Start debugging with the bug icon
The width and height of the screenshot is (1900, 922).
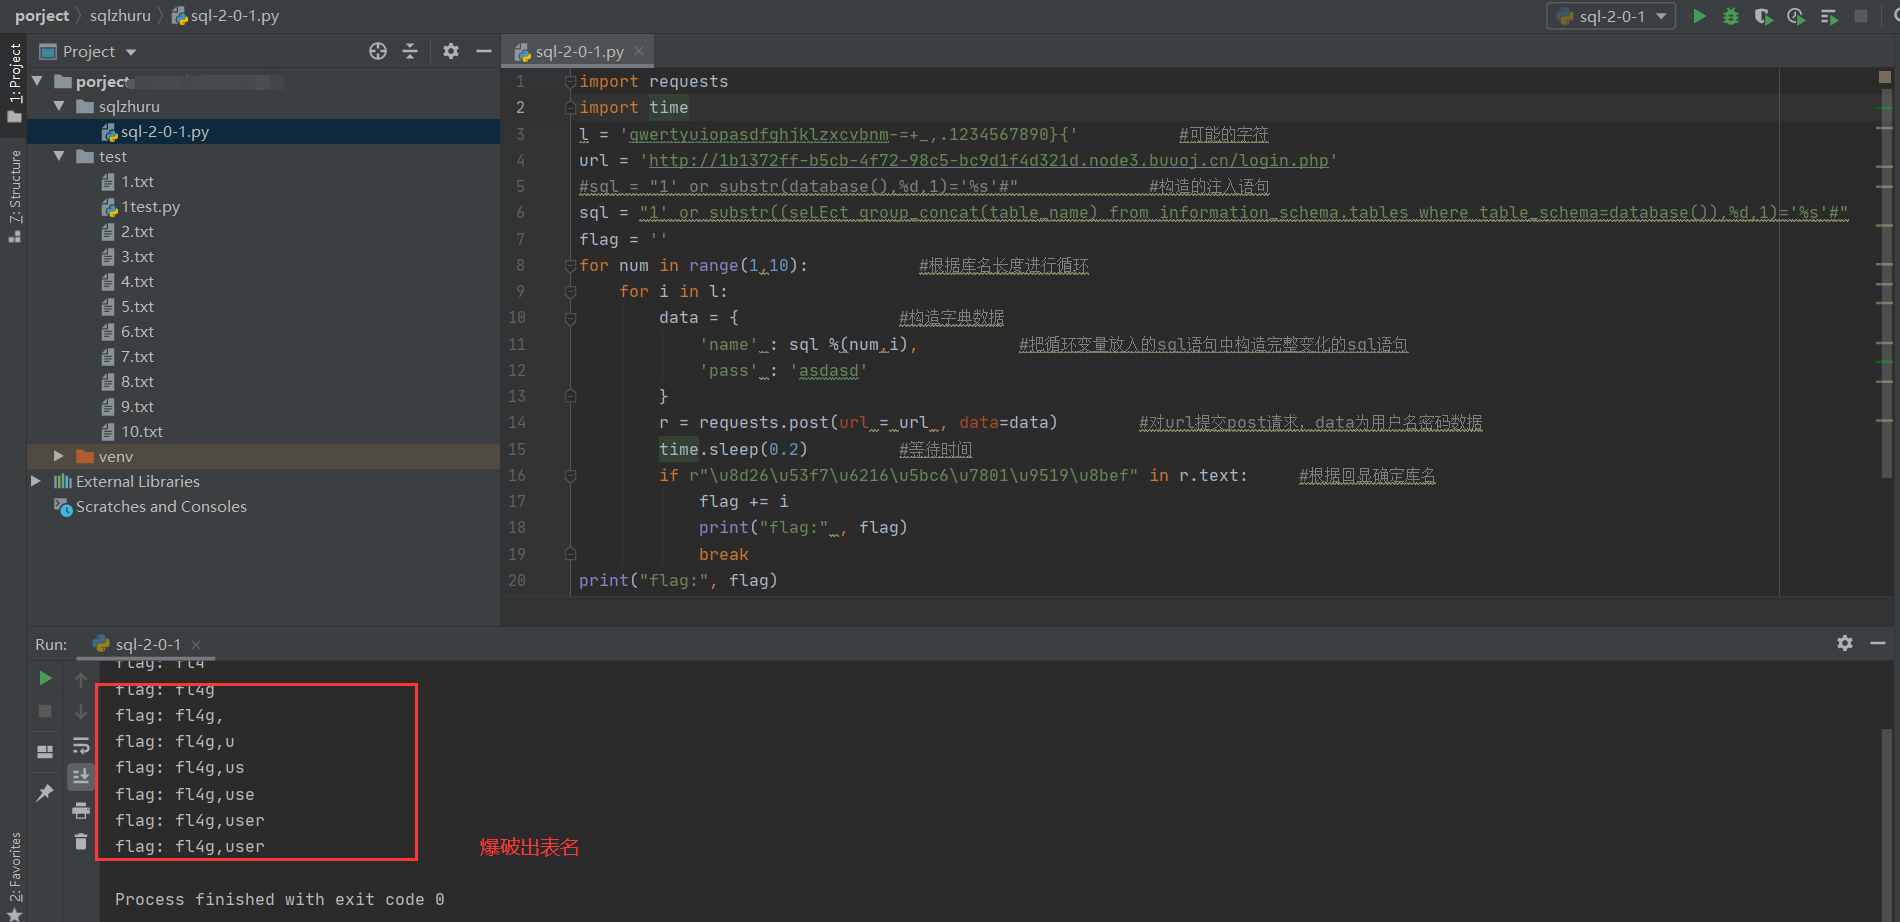click(x=1731, y=16)
